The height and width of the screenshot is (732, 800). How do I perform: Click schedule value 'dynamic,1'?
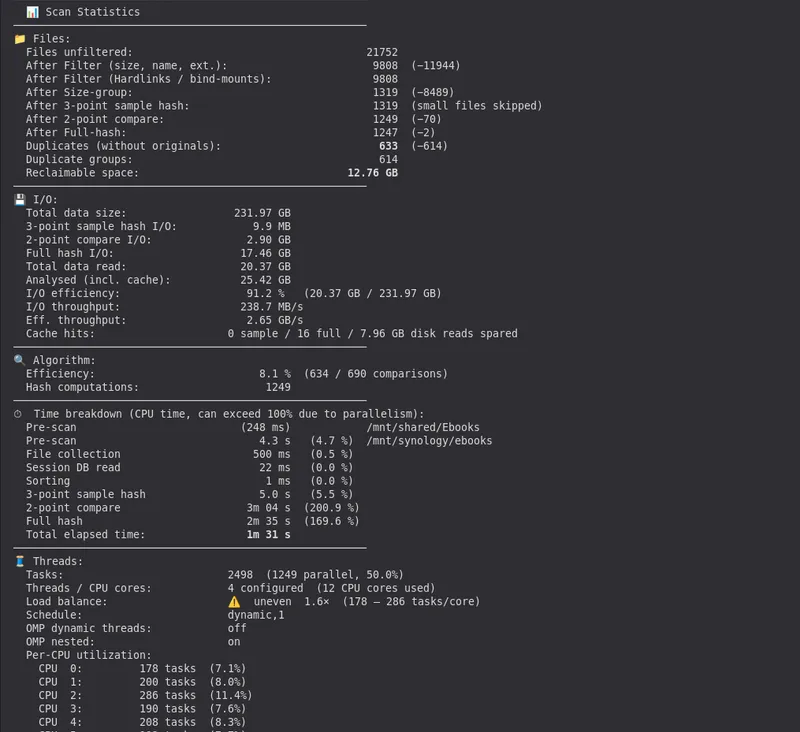click(x=256, y=615)
